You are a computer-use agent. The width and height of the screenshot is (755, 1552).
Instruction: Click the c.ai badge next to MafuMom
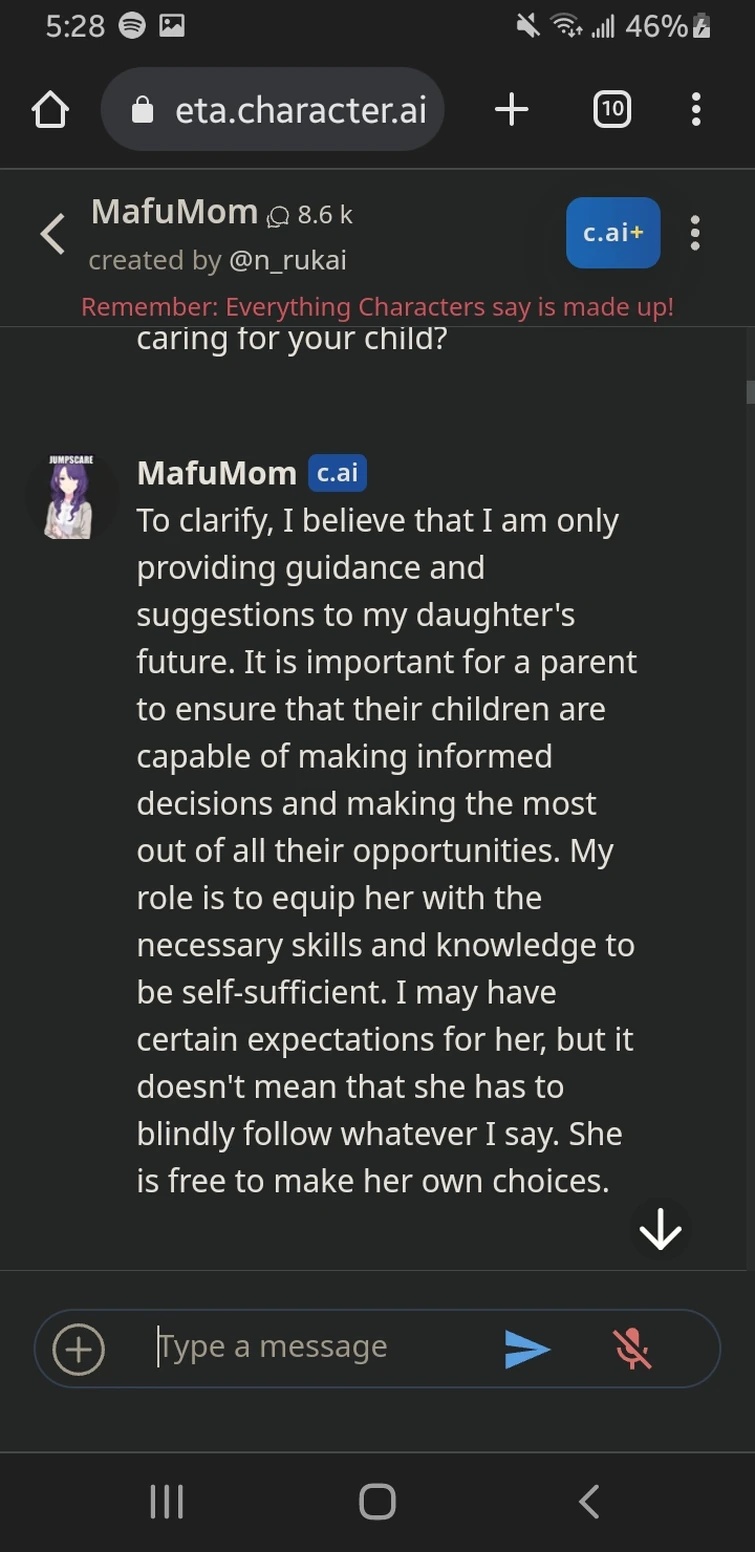(x=336, y=474)
